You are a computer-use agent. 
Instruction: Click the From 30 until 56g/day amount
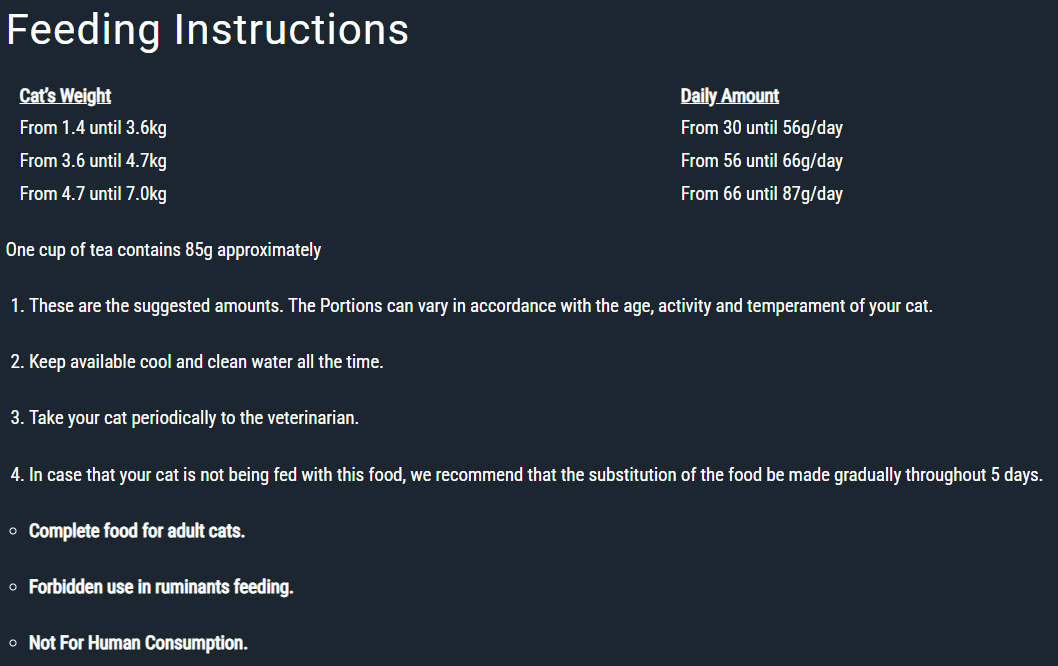point(762,128)
